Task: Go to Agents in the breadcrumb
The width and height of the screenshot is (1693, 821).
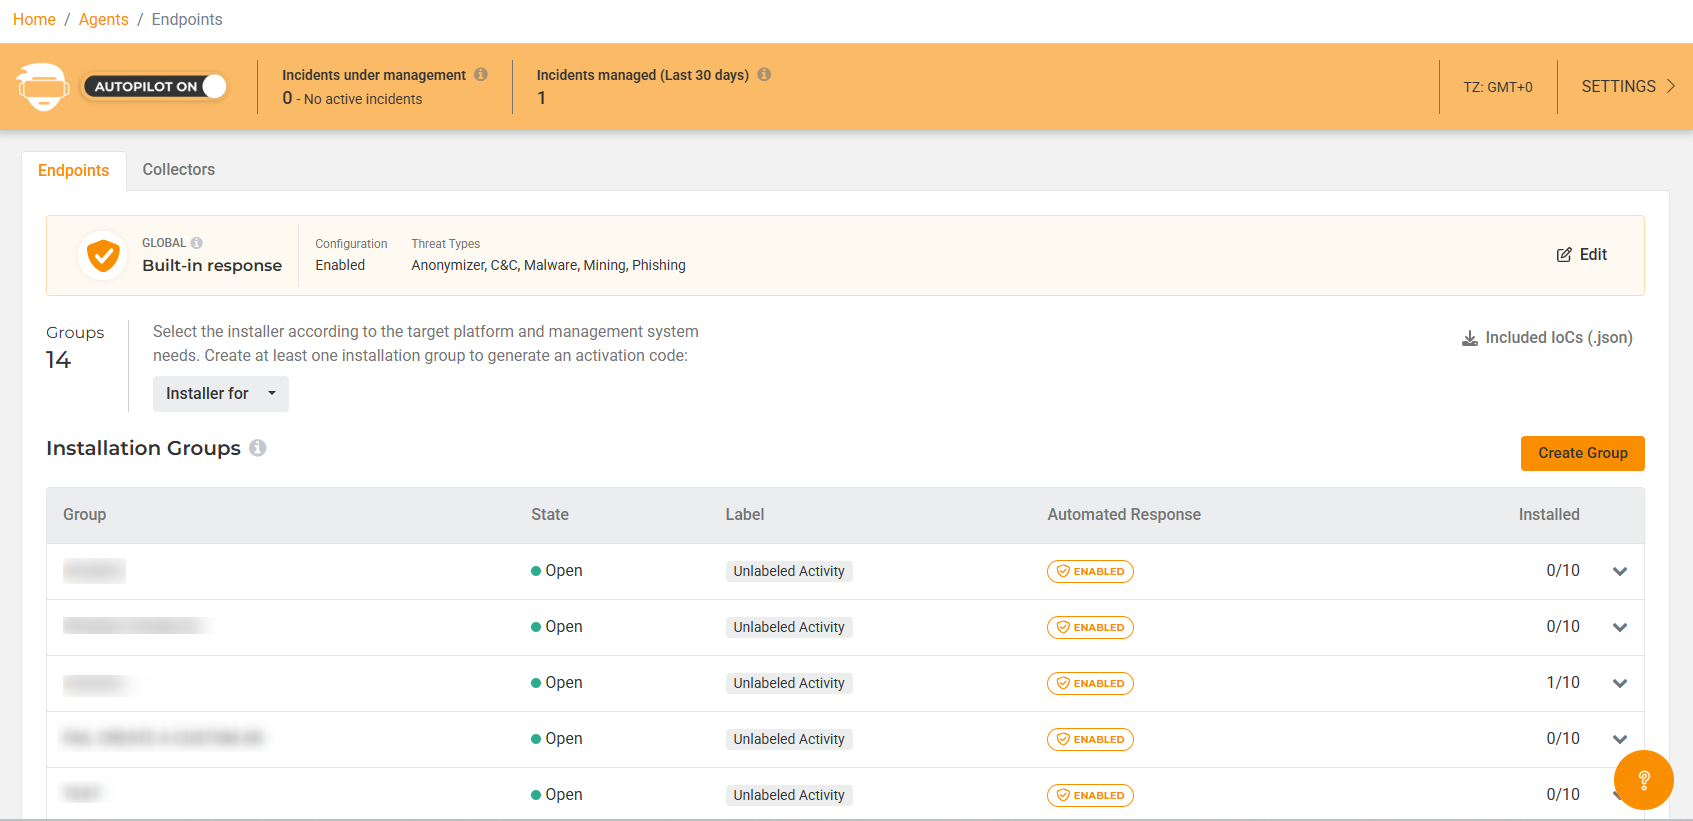Action: click(x=104, y=20)
